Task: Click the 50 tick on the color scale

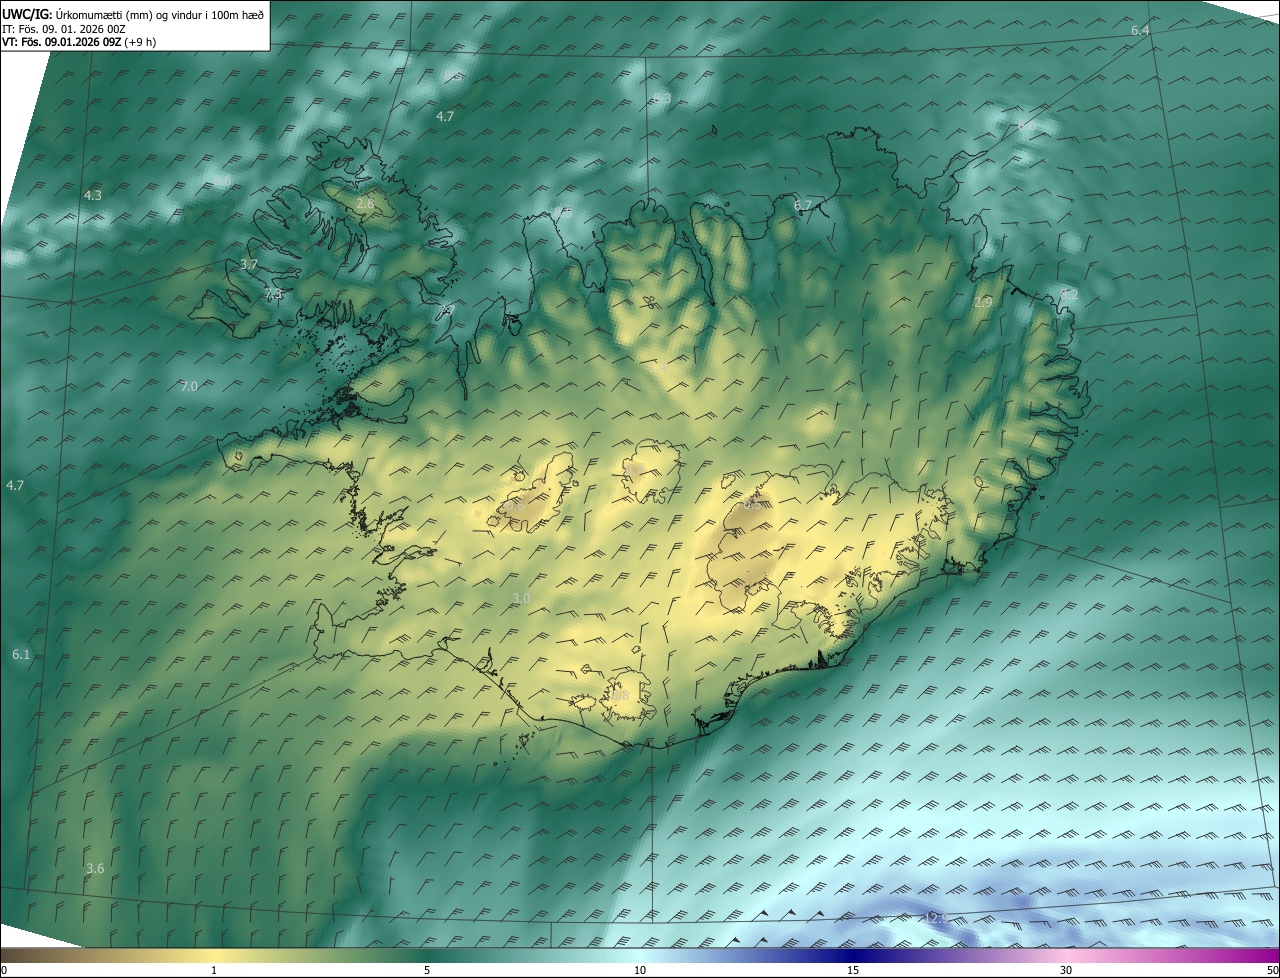Action: point(1272,971)
